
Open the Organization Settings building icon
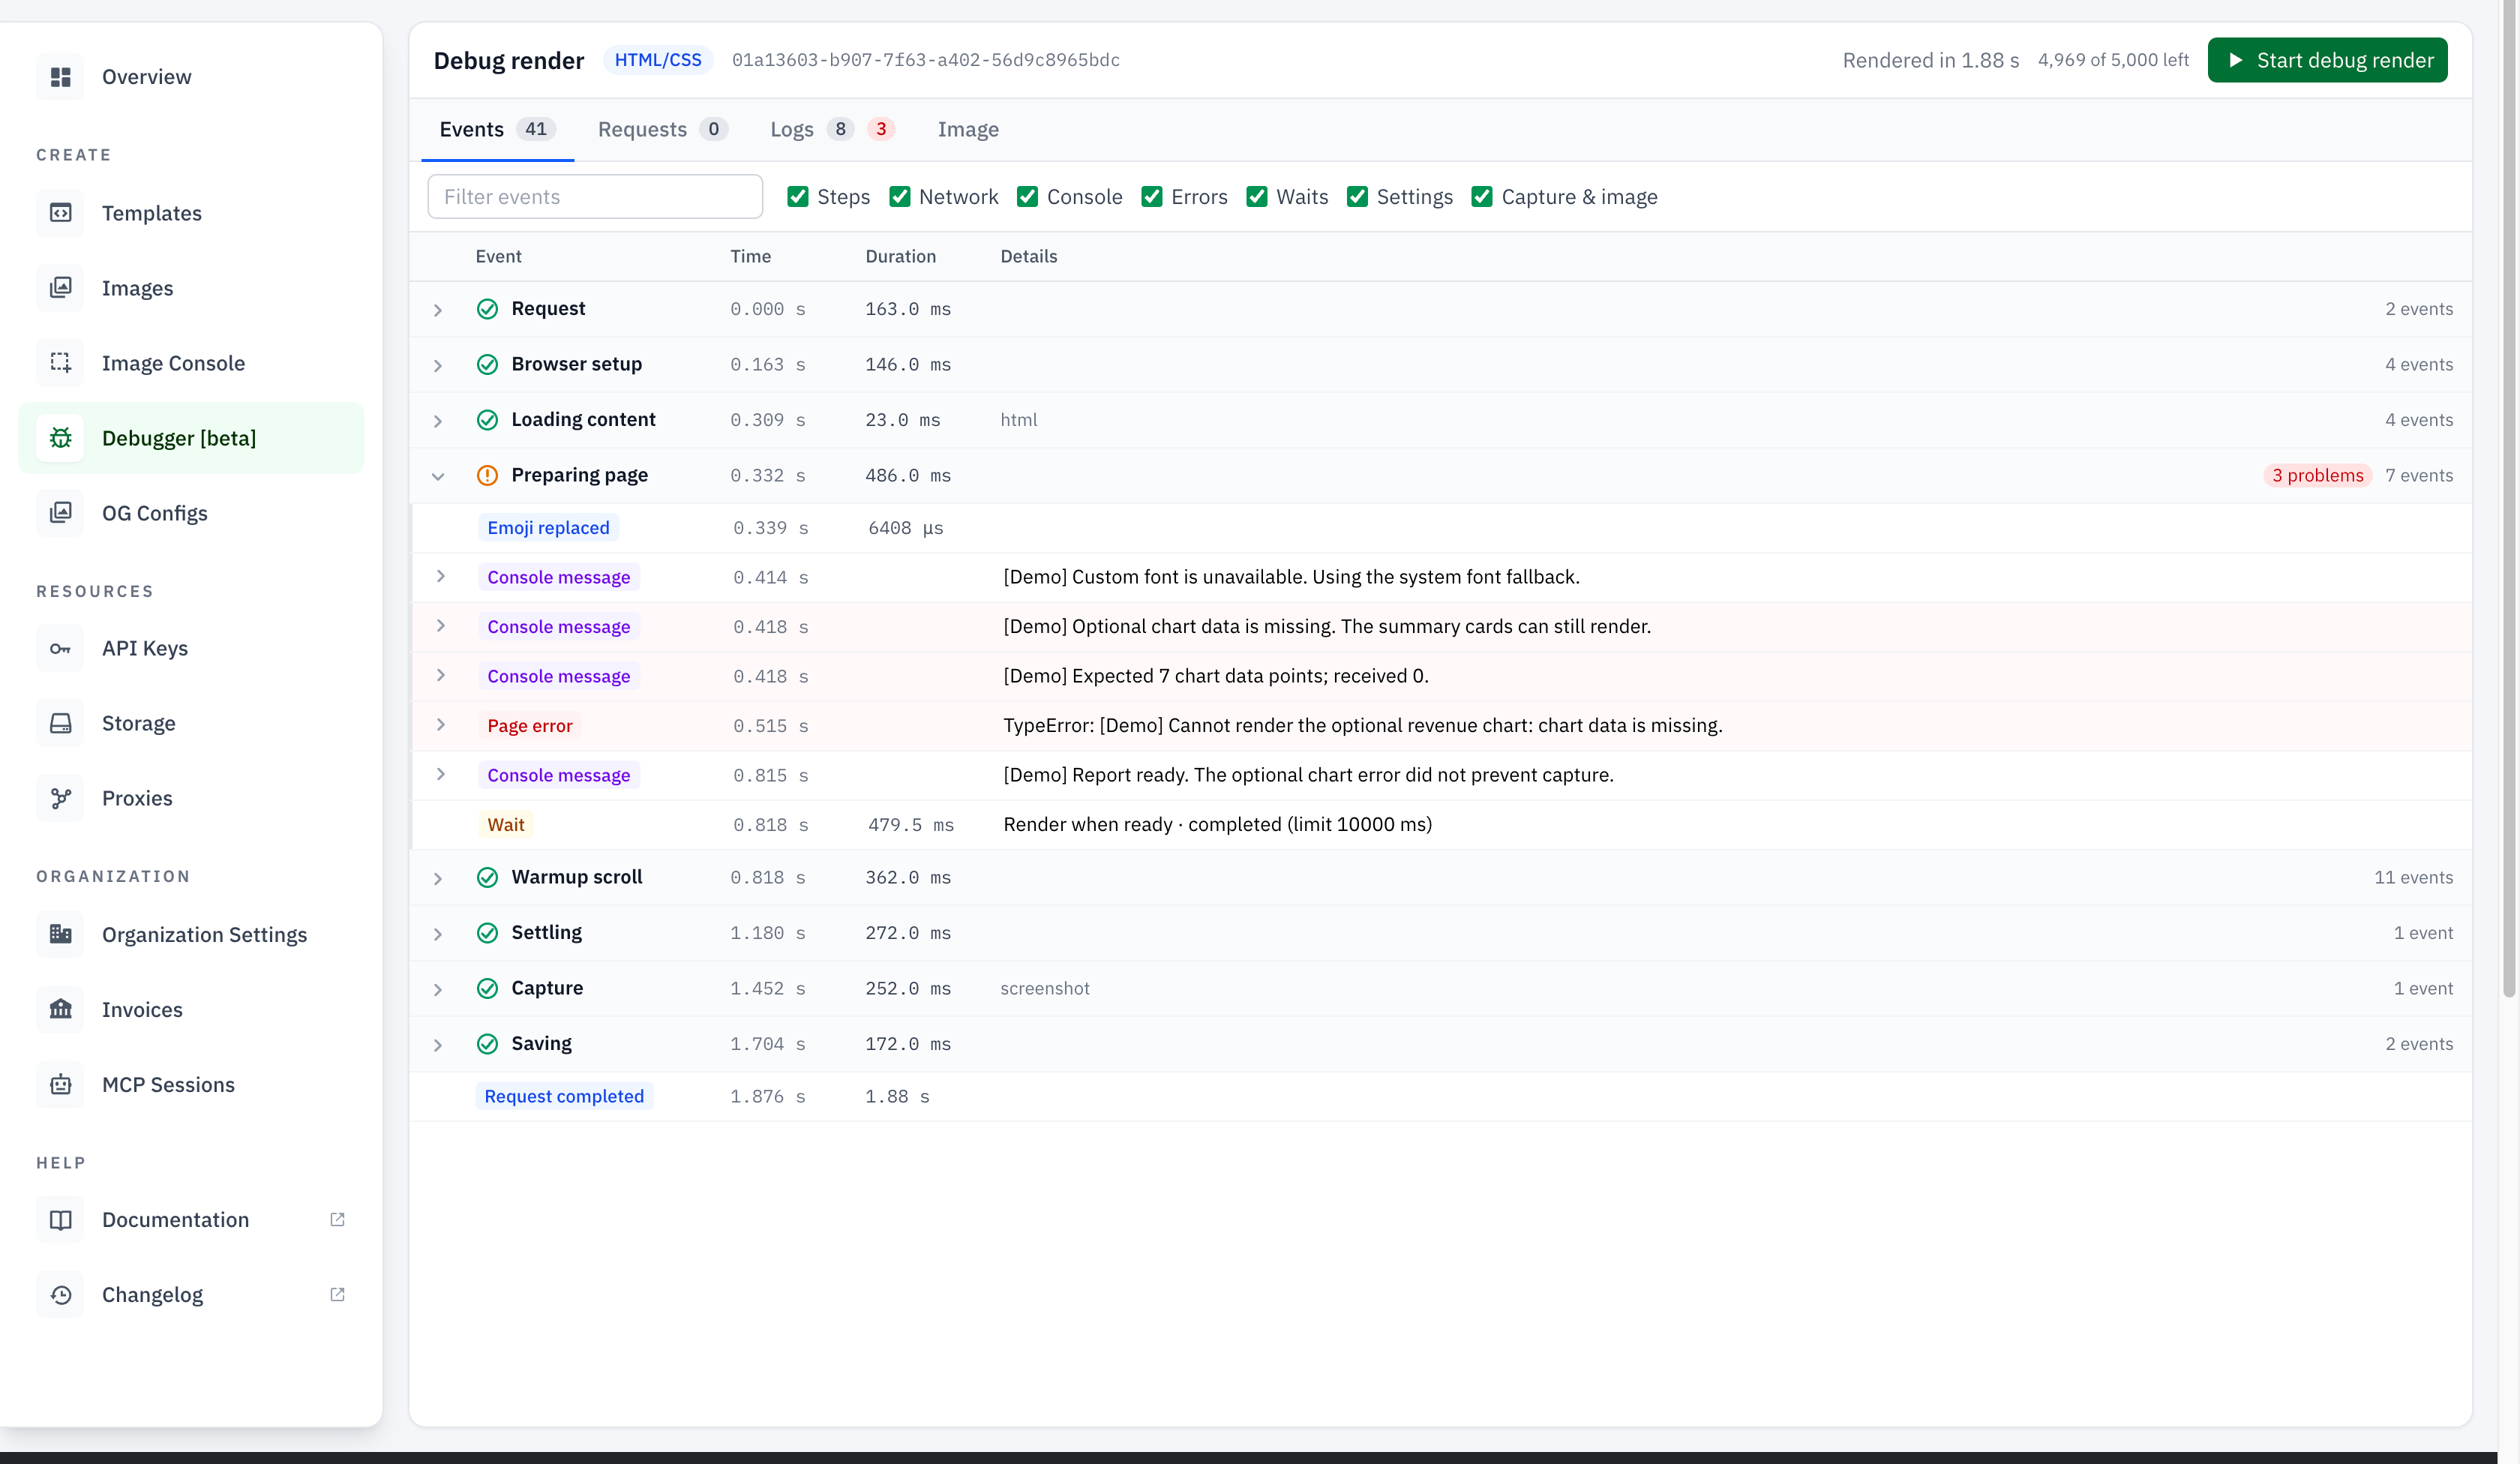pyautogui.click(x=61, y=934)
